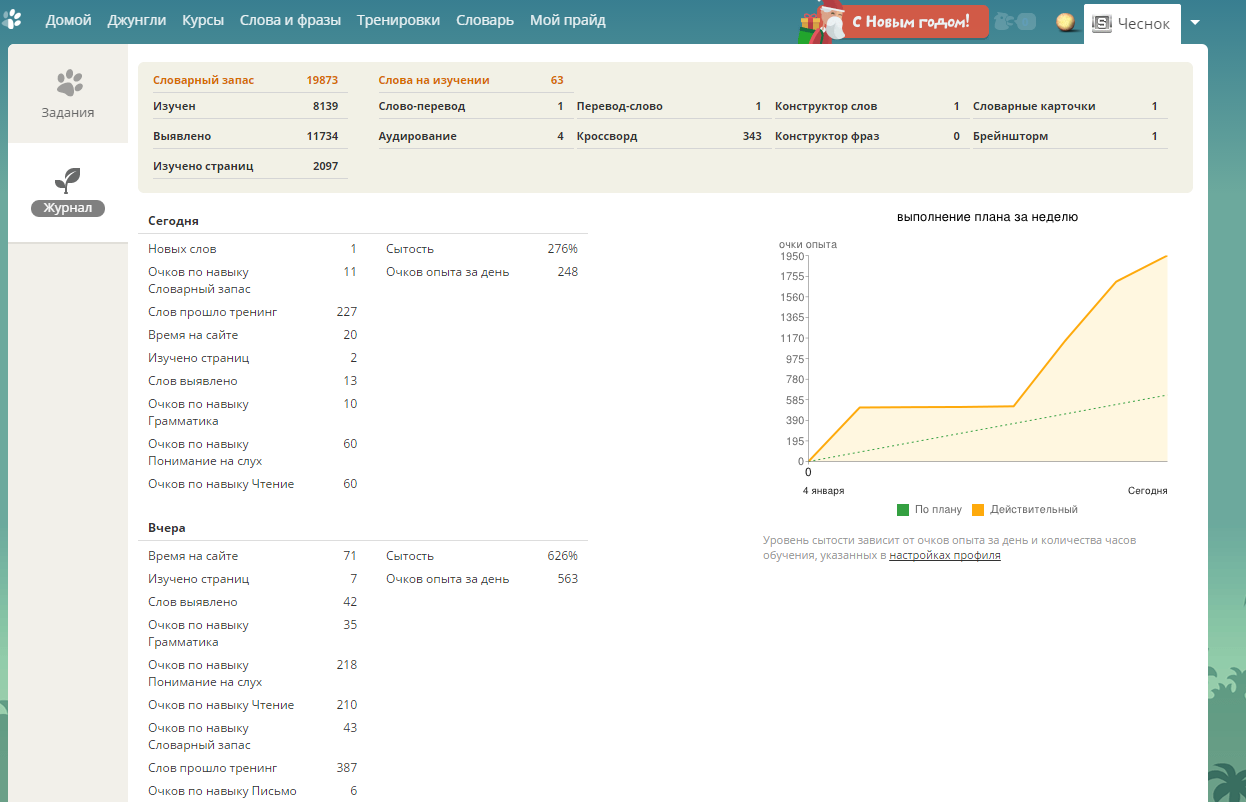
Task: Navigate to Тренировки
Action: pyautogui.click(x=398, y=20)
